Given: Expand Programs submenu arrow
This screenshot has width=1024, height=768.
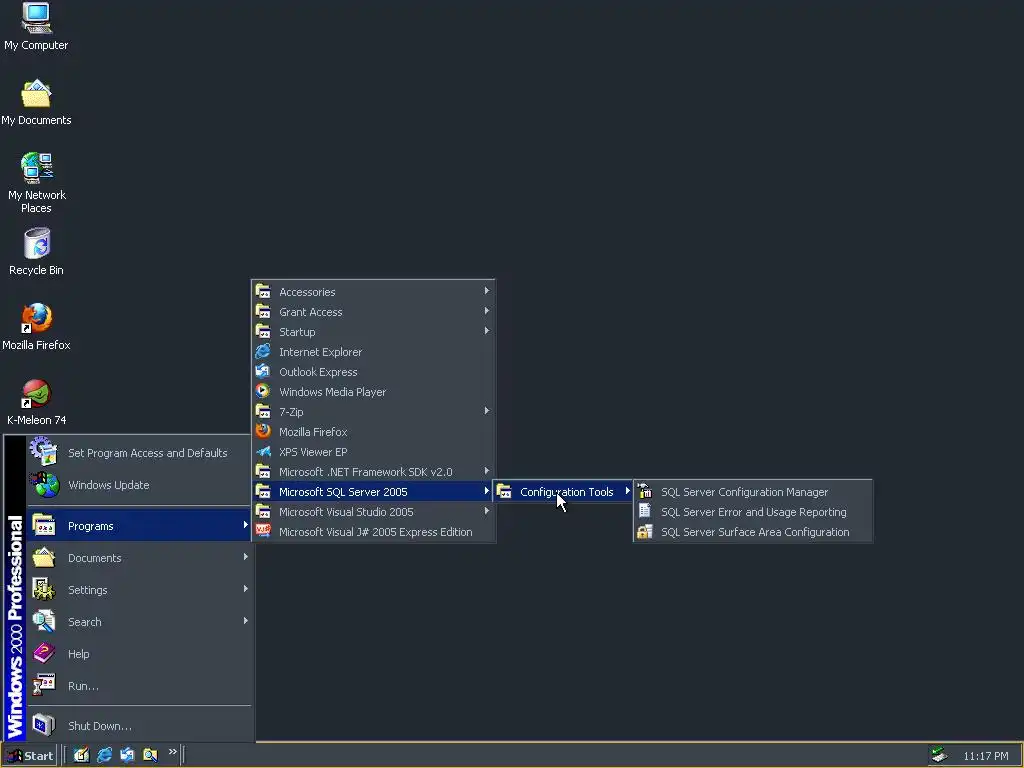Looking at the screenshot, I should point(246,525).
